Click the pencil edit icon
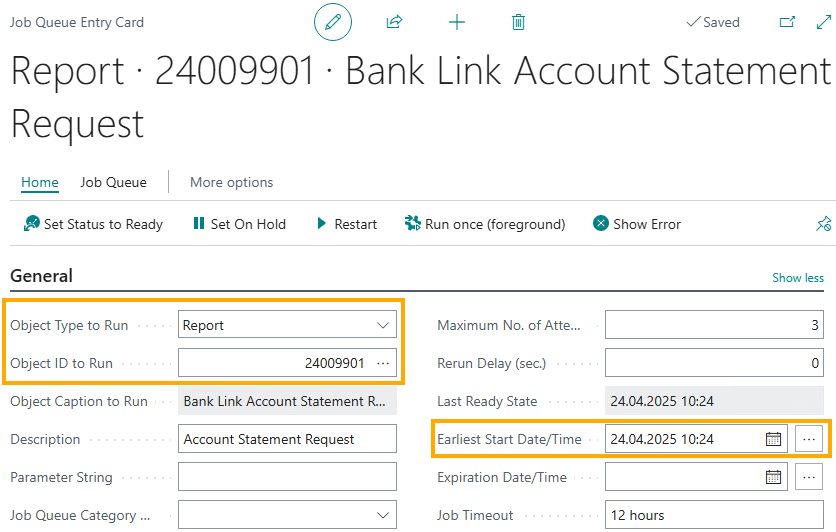836x532 pixels. click(x=333, y=22)
